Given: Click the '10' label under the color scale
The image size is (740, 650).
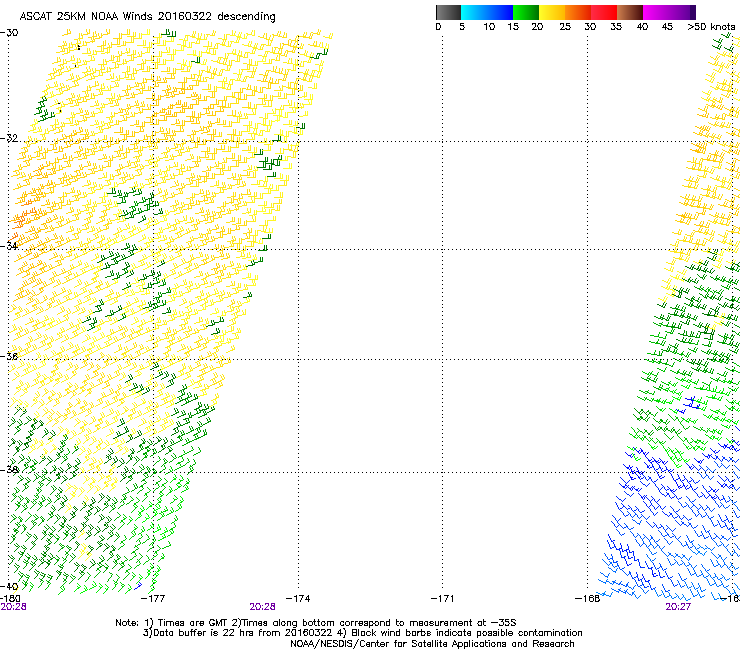Looking at the screenshot, I should [x=489, y=26].
